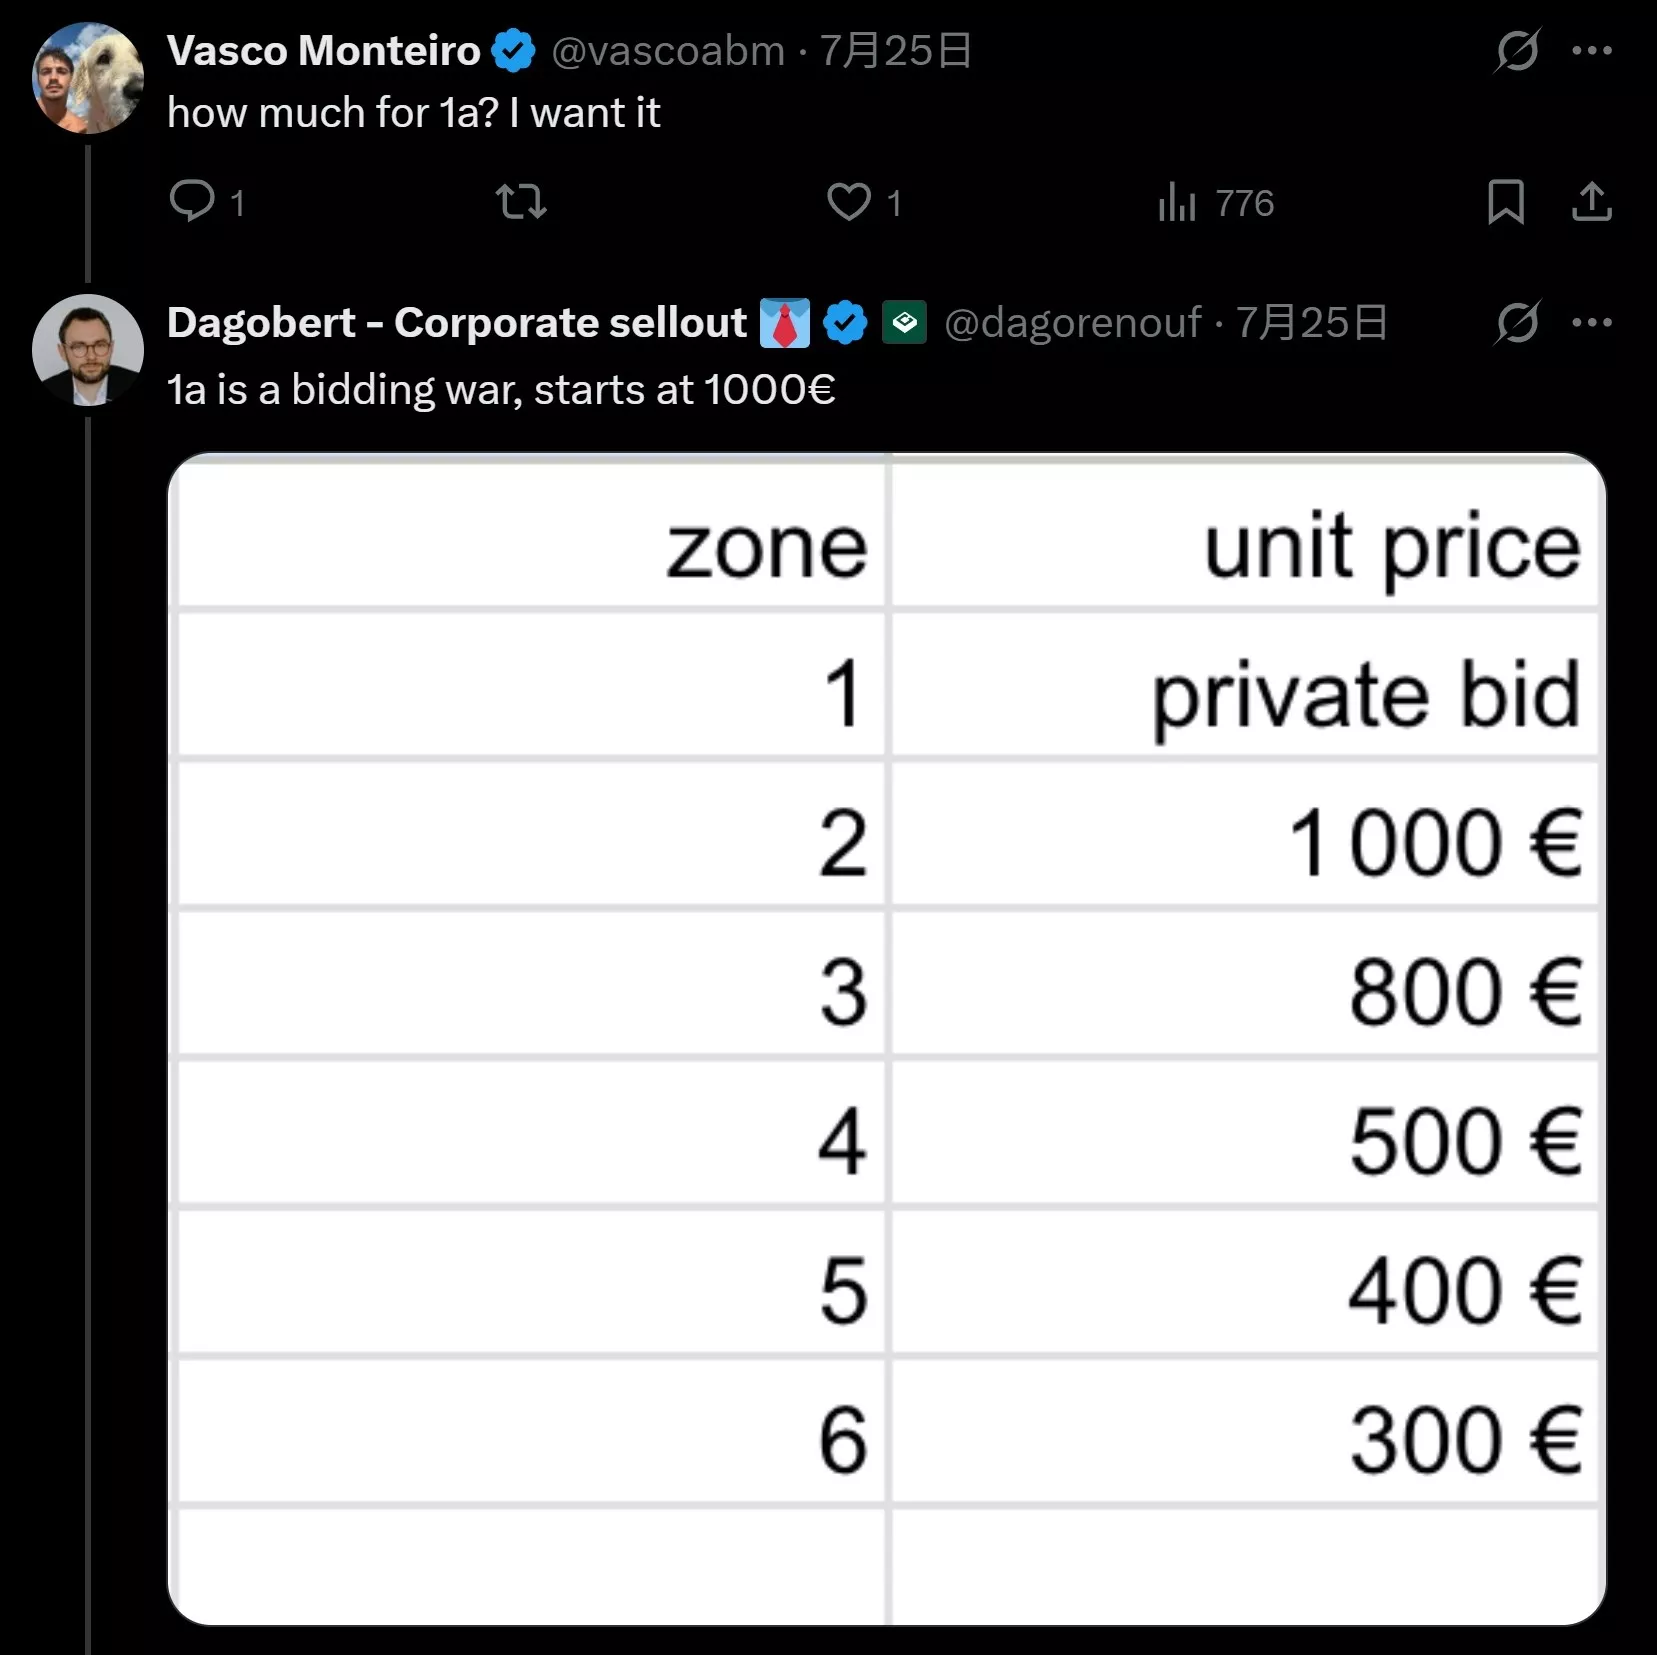Click Dagobert's green affiliation badge

click(x=904, y=323)
